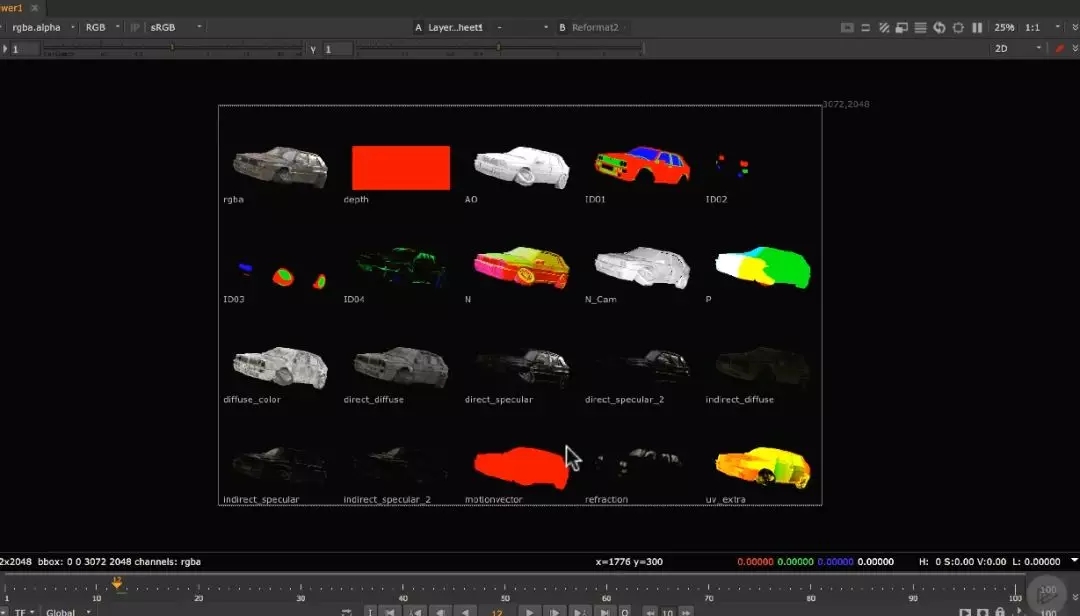Toggle the proxy mode icon
This screenshot has width=1080, height=616.
(x=902, y=28)
